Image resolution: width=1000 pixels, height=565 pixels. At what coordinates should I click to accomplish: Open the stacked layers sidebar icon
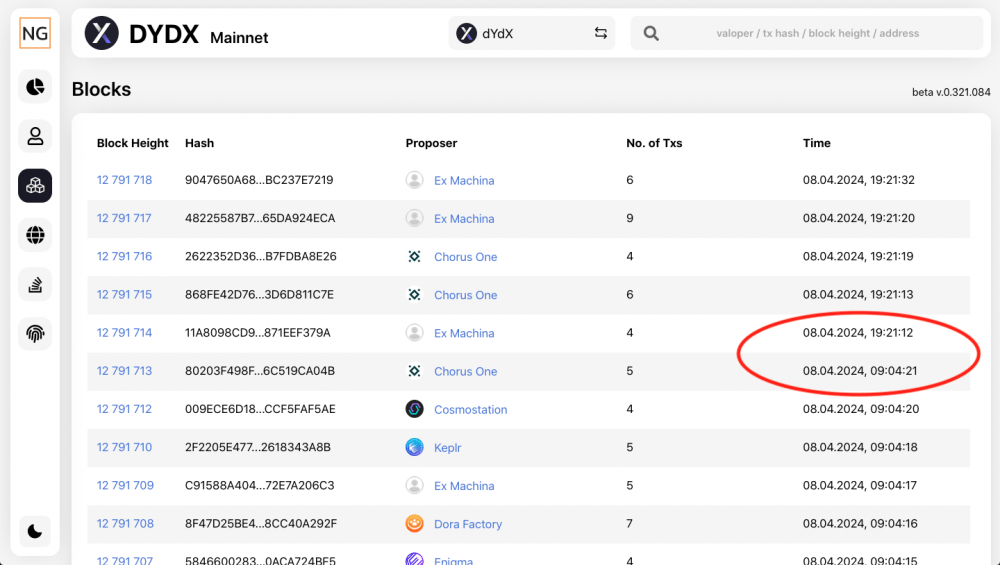tap(35, 284)
